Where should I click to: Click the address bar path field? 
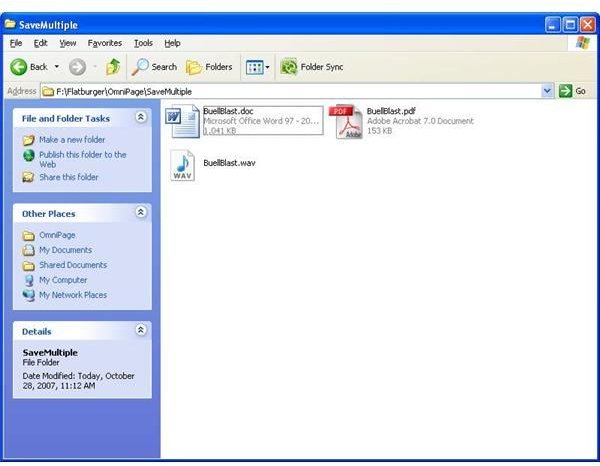pyautogui.click(x=291, y=91)
